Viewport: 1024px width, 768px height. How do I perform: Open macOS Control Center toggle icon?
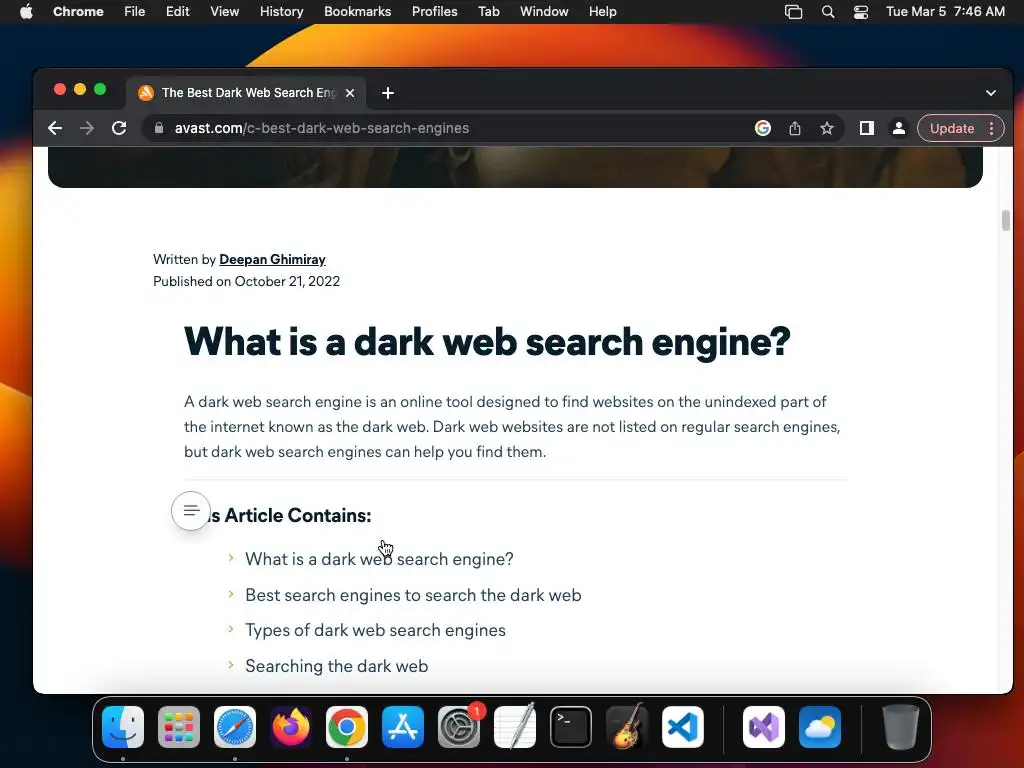[x=861, y=12]
